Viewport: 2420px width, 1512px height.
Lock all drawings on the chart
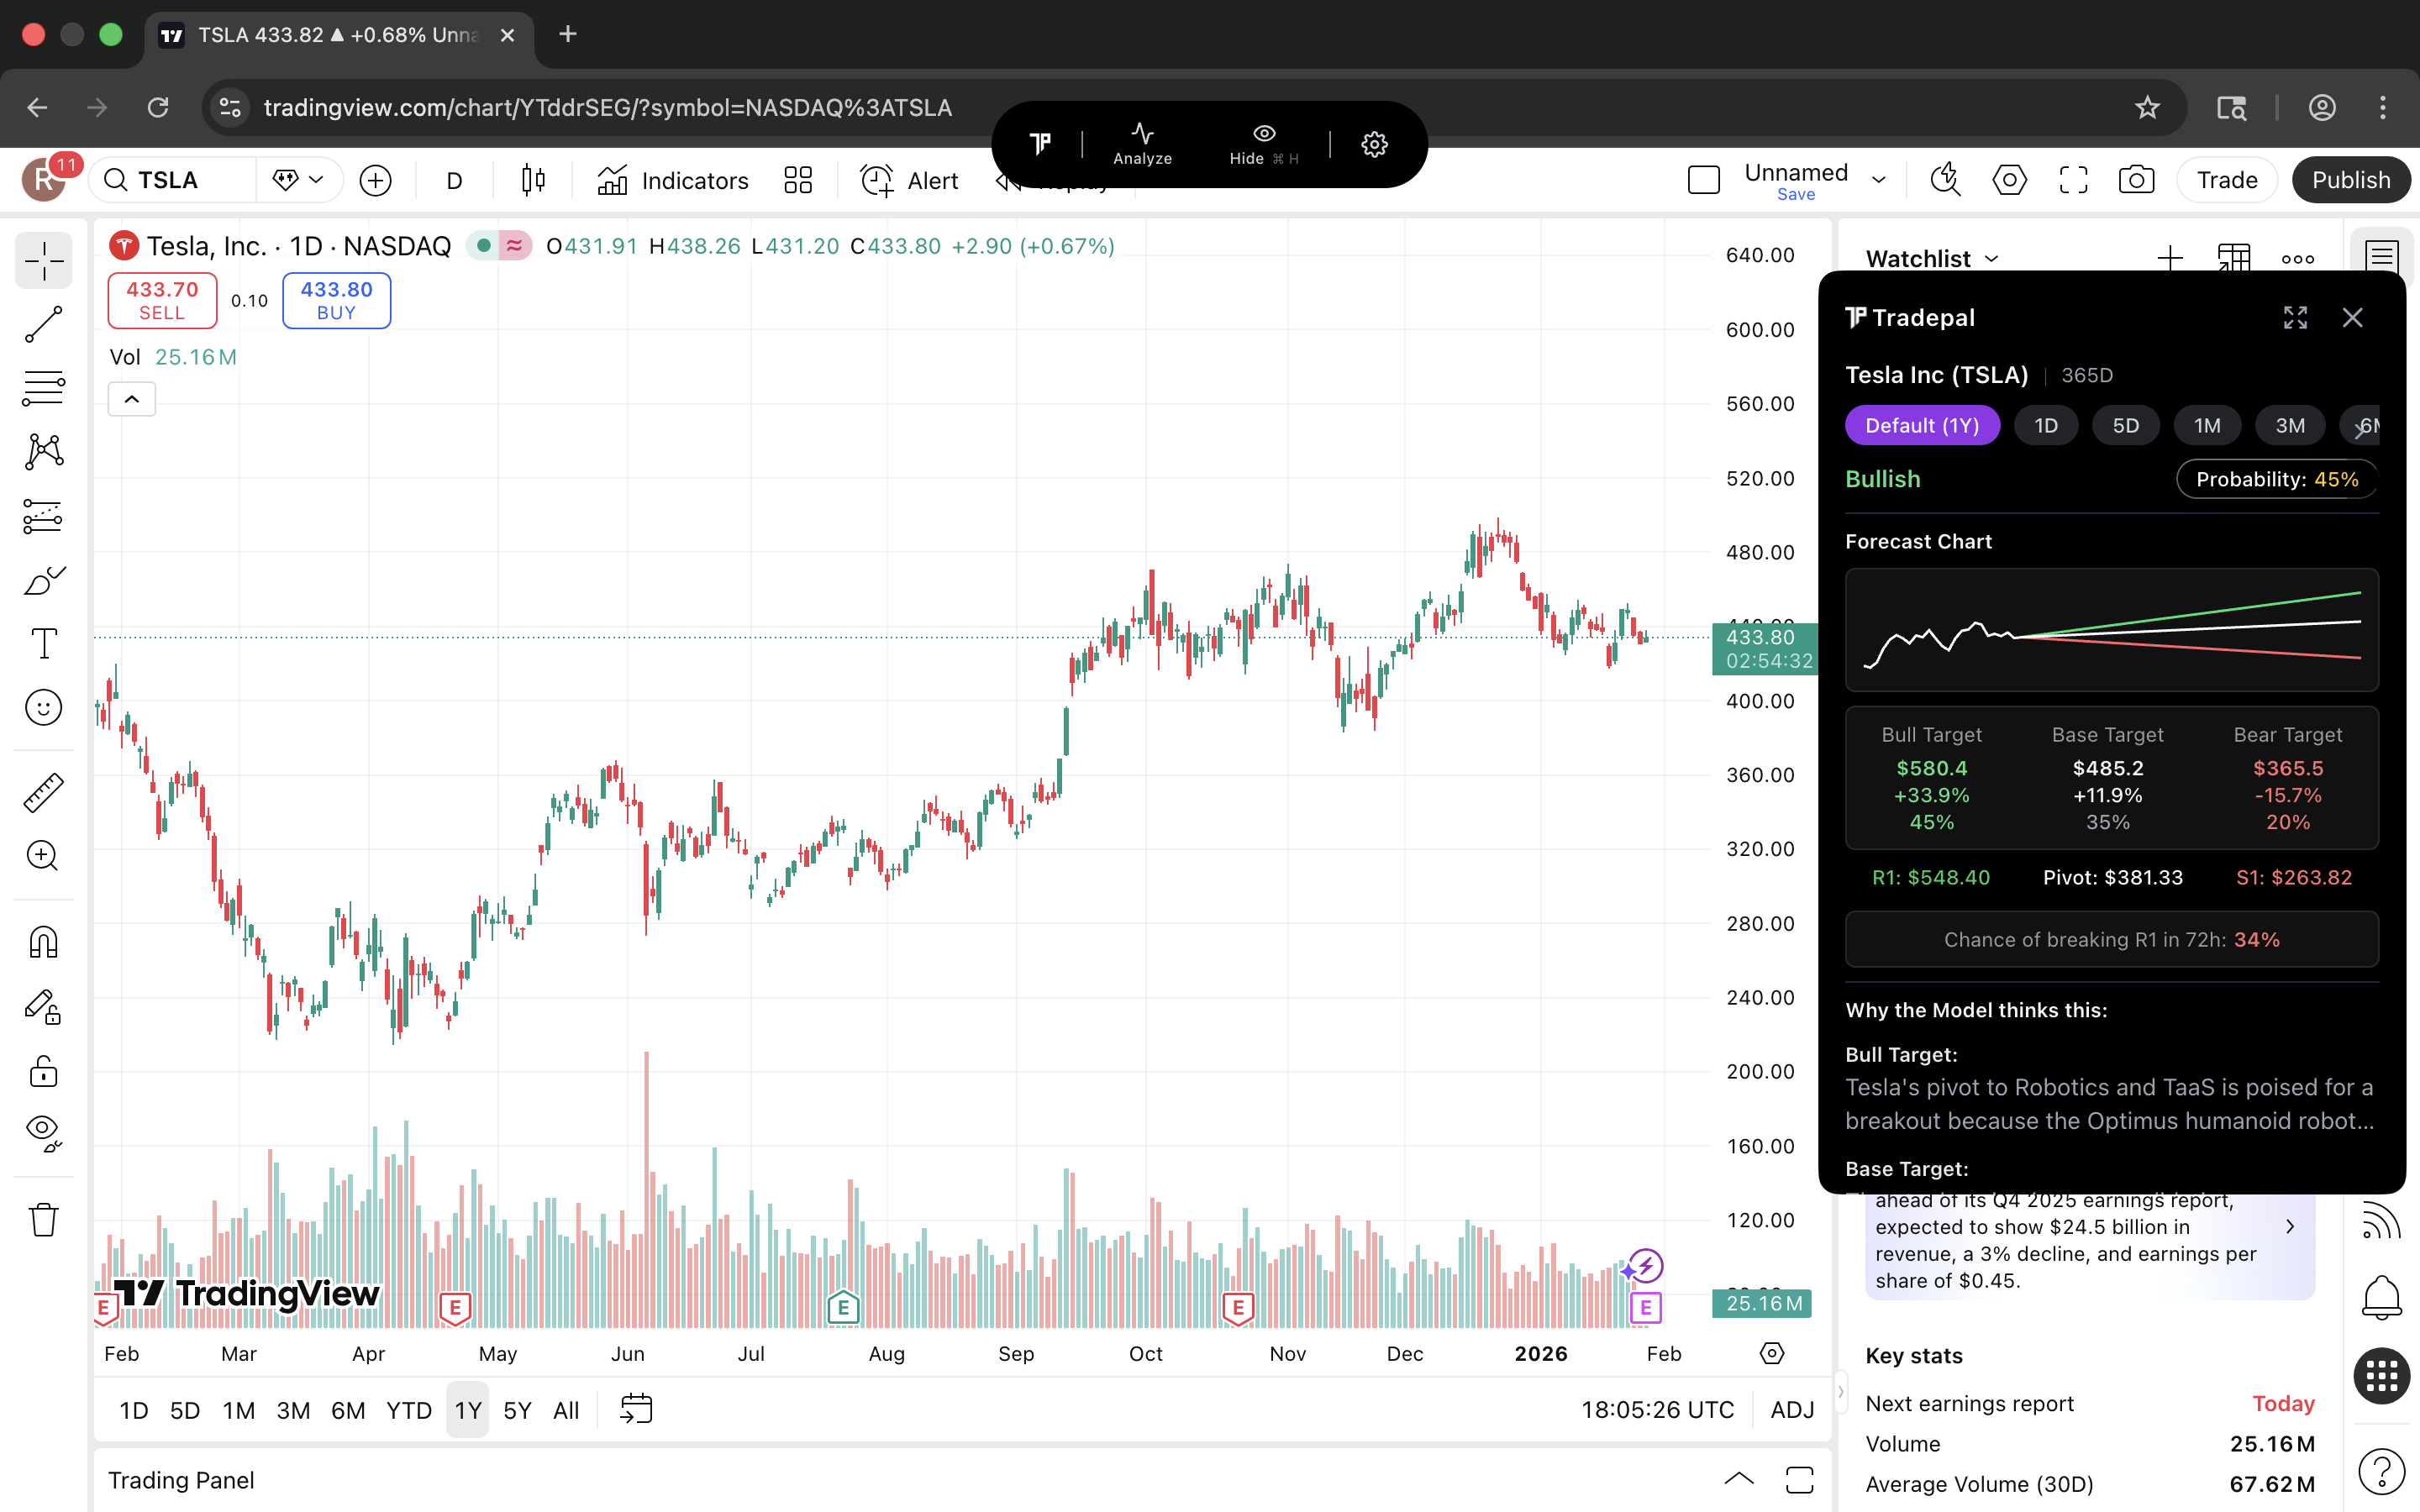[43, 1071]
